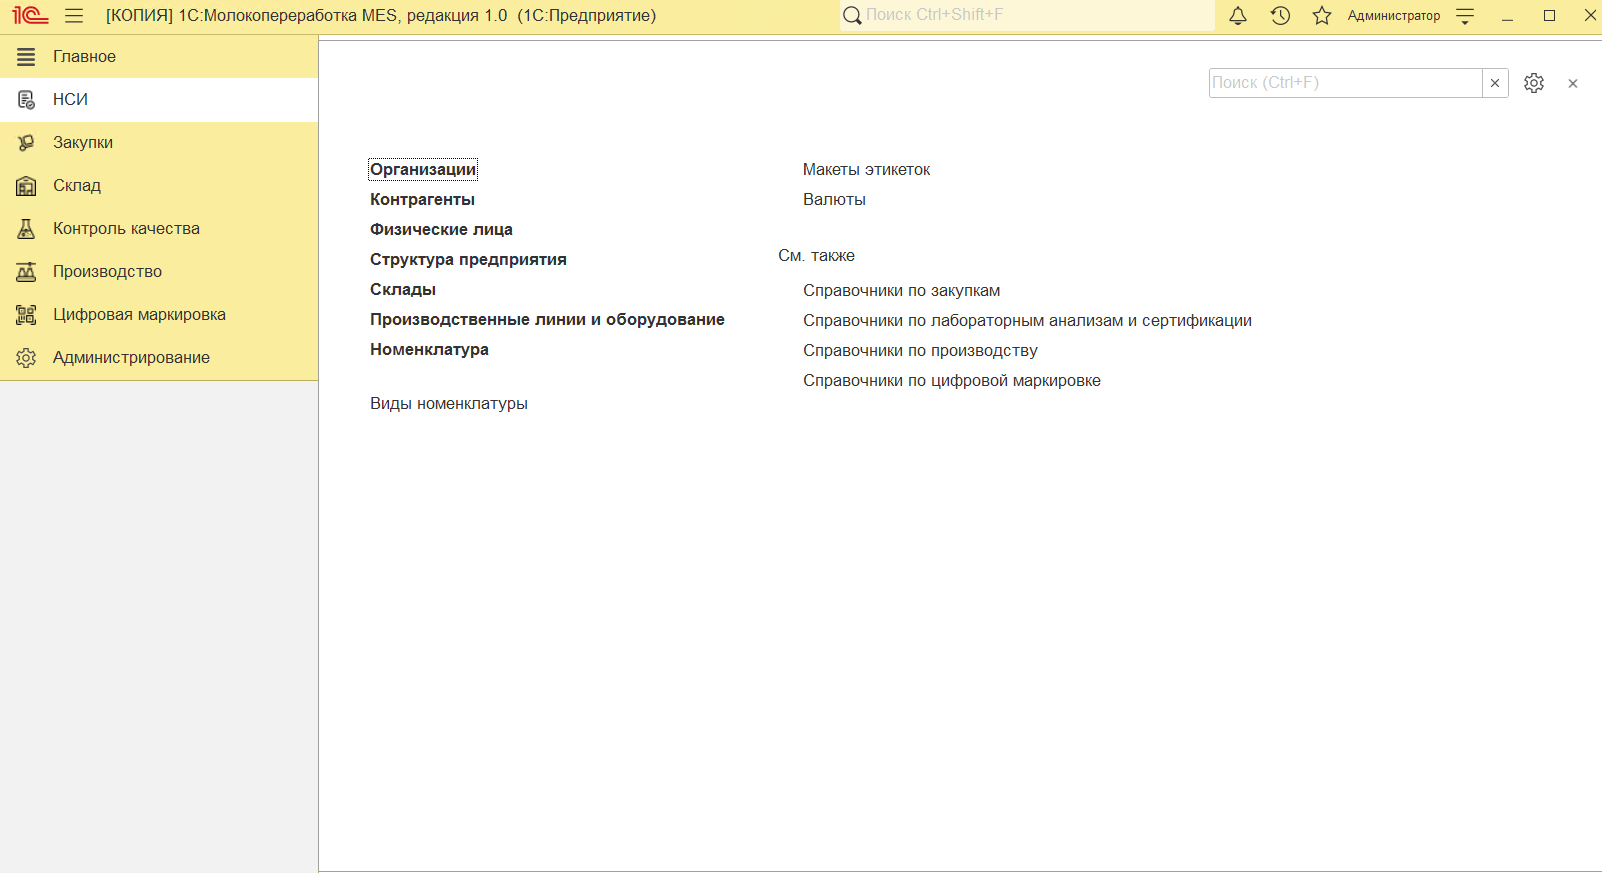Open Структура предприятия
The height and width of the screenshot is (873, 1602).
click(x=468, y=259)
